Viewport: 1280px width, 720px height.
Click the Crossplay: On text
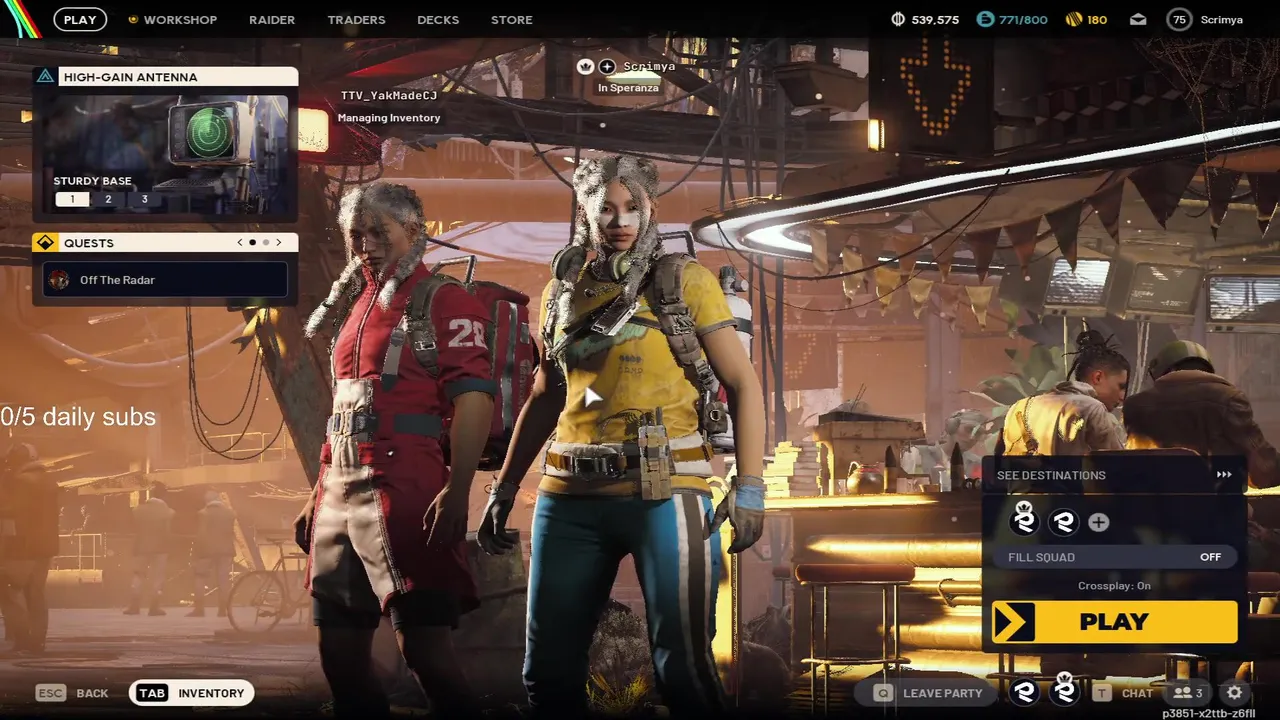pyautogui.click(x=1114, y=586)
